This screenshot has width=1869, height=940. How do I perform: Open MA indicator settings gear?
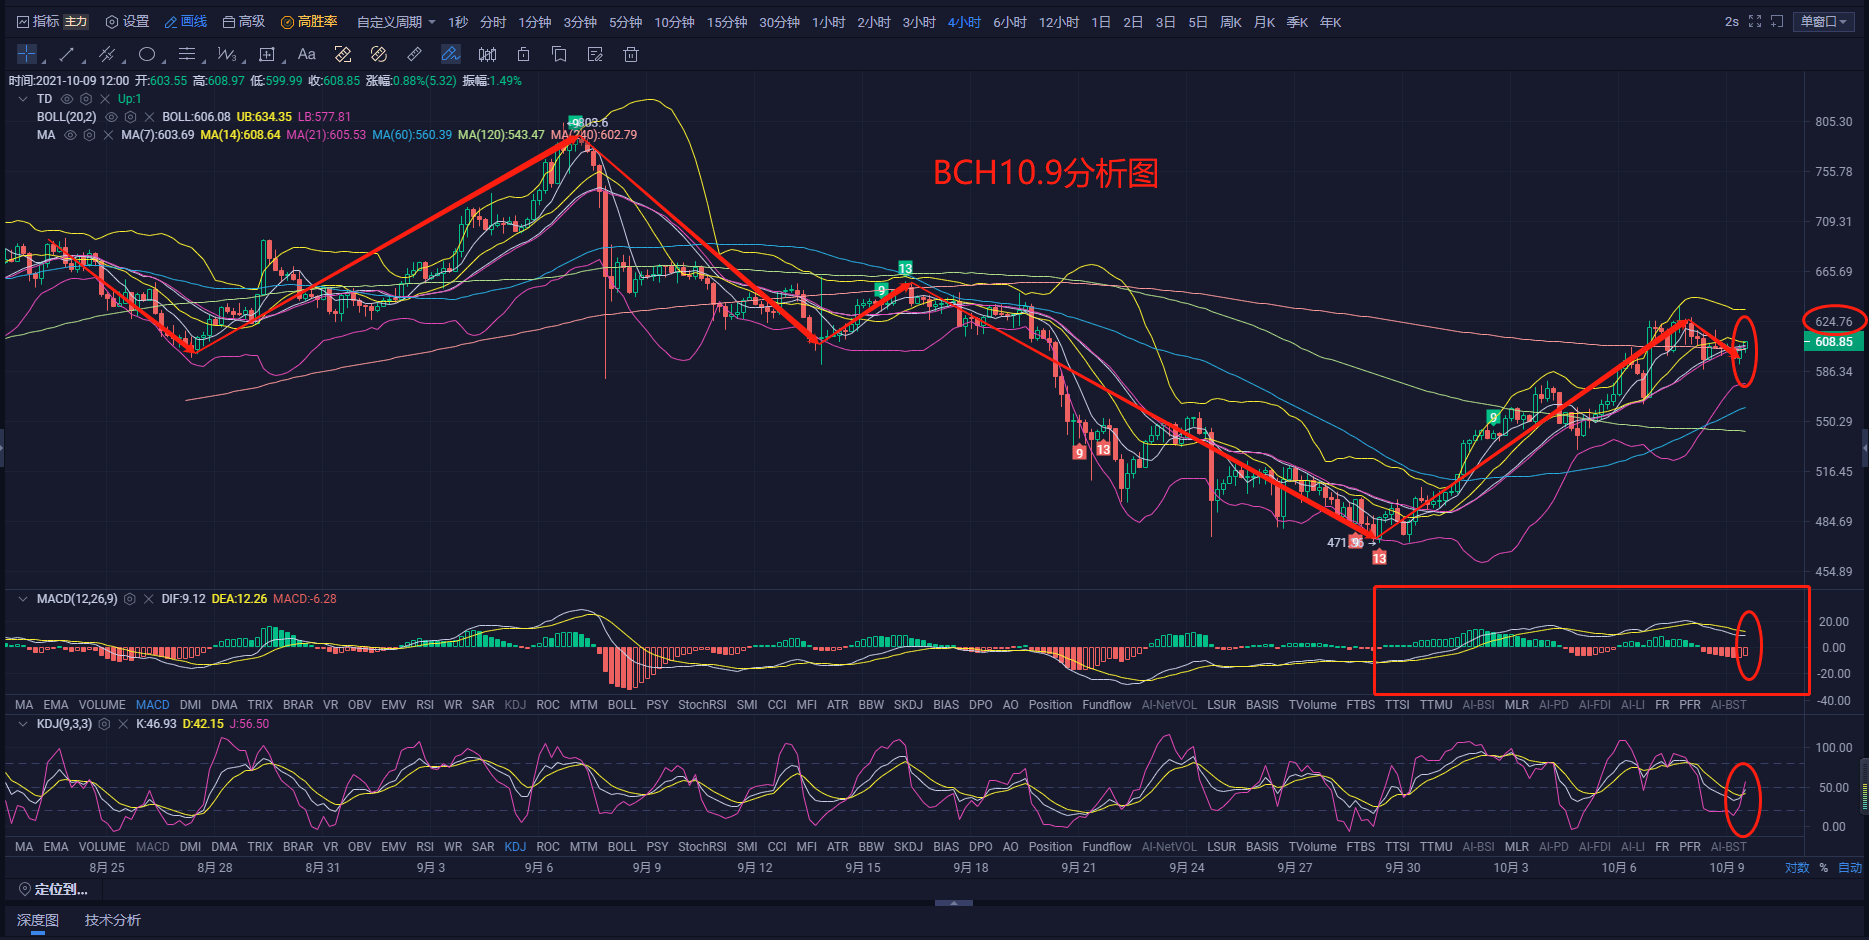tap(89, 135)
